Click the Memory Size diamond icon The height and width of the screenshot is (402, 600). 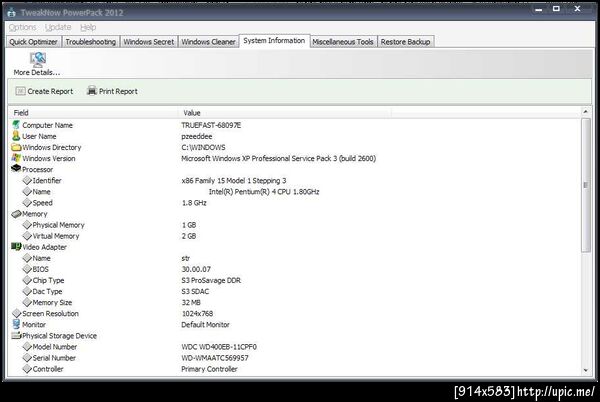pos(27,302)
